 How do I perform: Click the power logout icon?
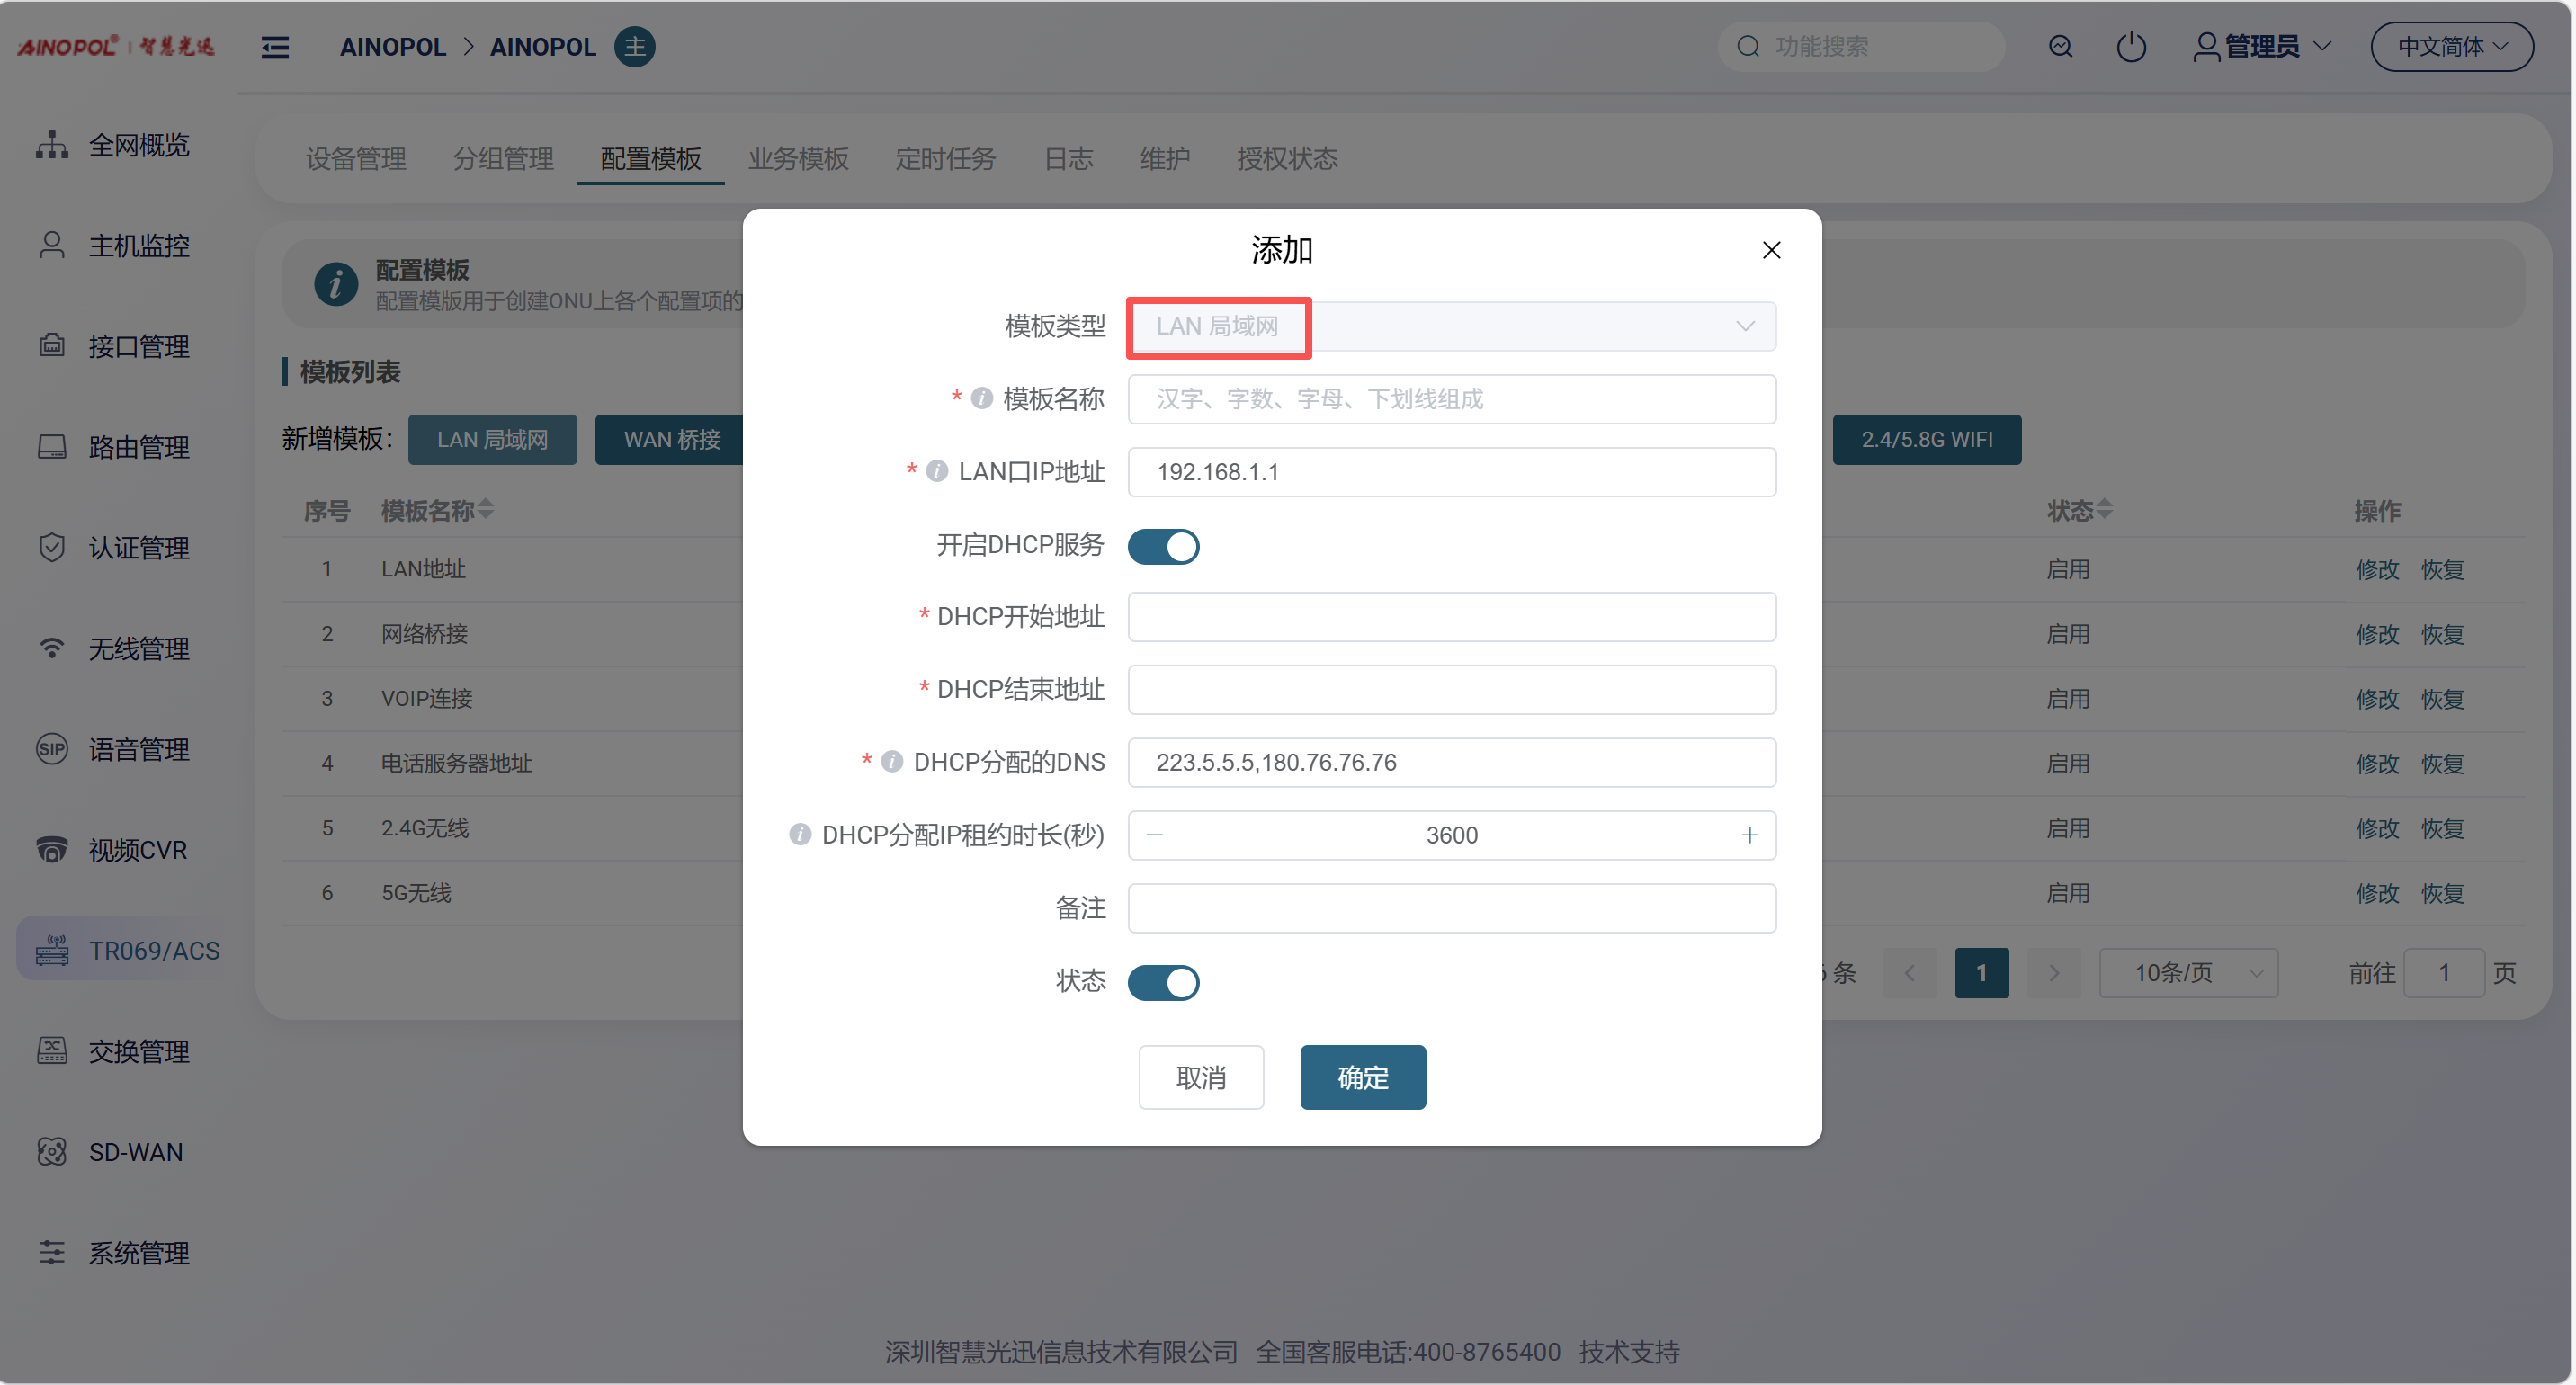pyautogui.click(x=2130, y=47)
